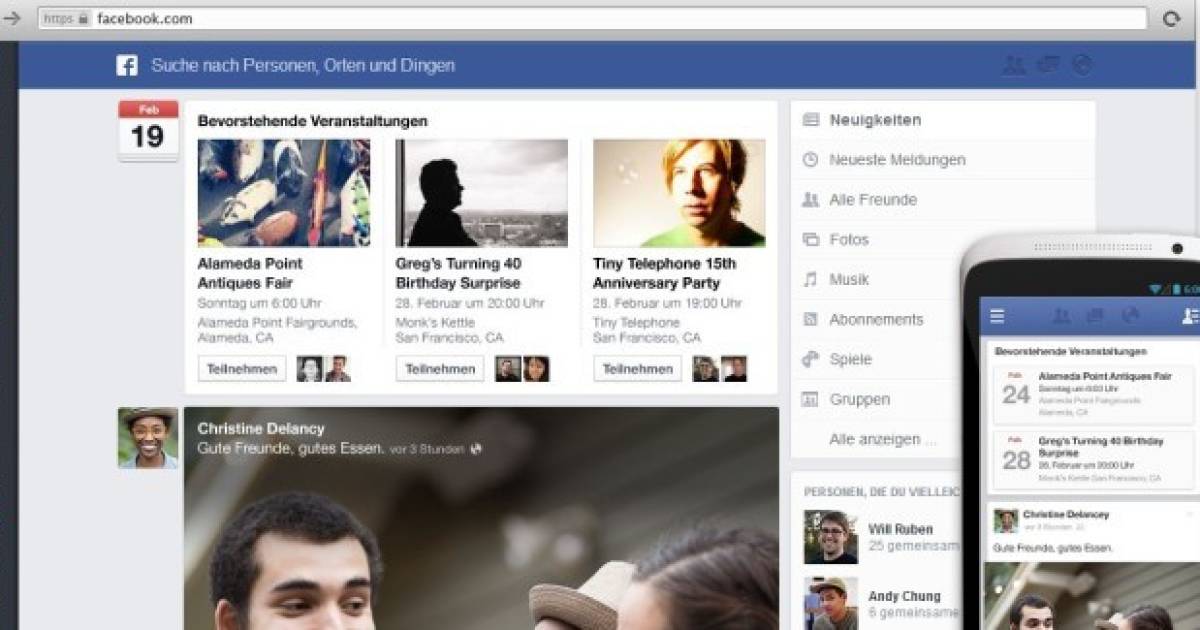1200x630 pixels.
Task: Click Teilnehmen for Alameda Point Antiques Fair
Action: (x=240, y=368)
